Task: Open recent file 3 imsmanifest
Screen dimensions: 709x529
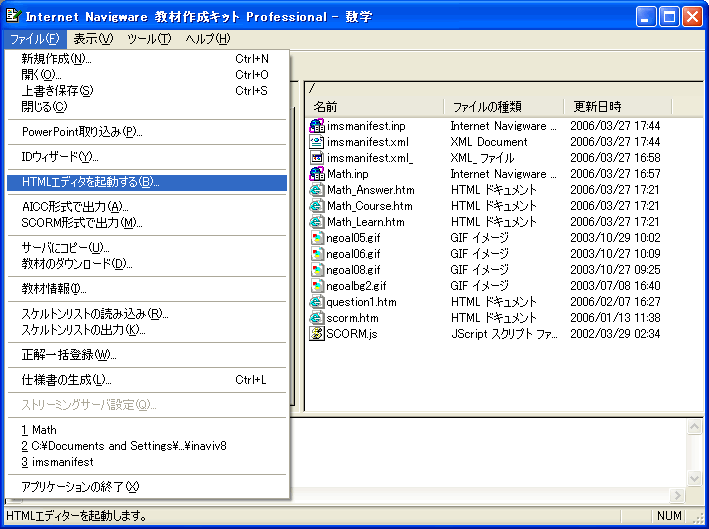Action: click(147, 462)
